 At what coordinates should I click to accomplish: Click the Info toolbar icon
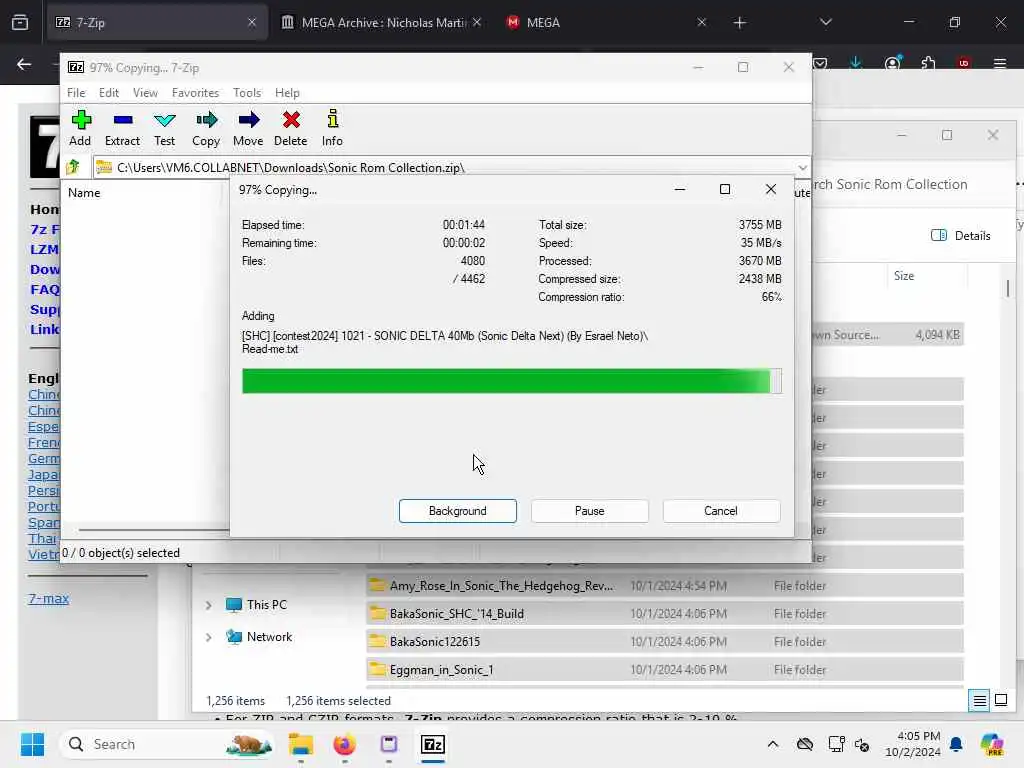(332, 129)
